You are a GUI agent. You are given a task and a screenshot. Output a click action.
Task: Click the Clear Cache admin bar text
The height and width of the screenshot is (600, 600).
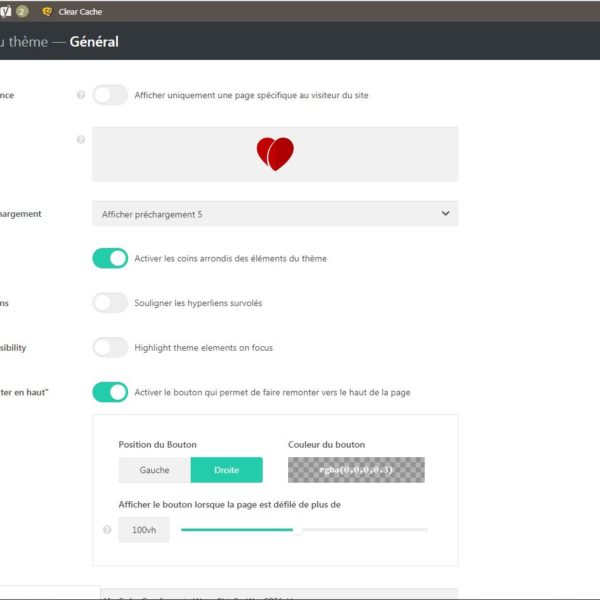(x=80, y=11)
